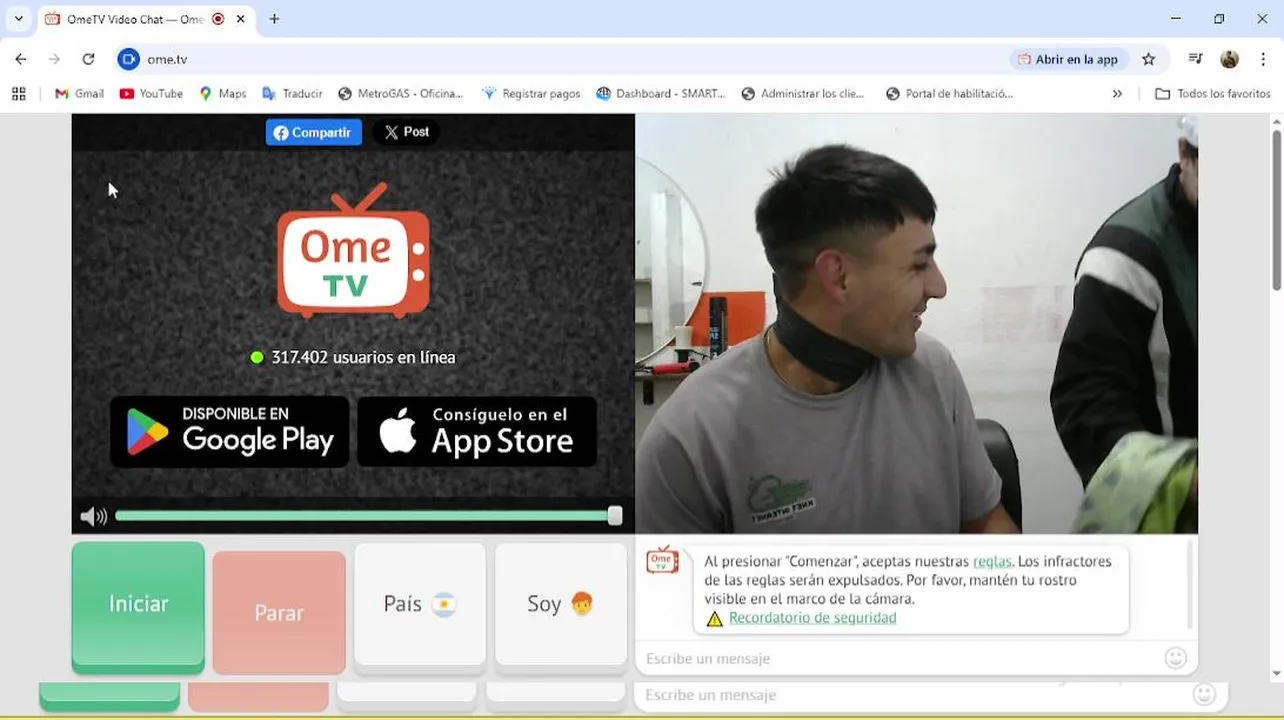
Task: Click the yellow warning triangle icon
Action: pyautogui.click(x=714, y=618)
